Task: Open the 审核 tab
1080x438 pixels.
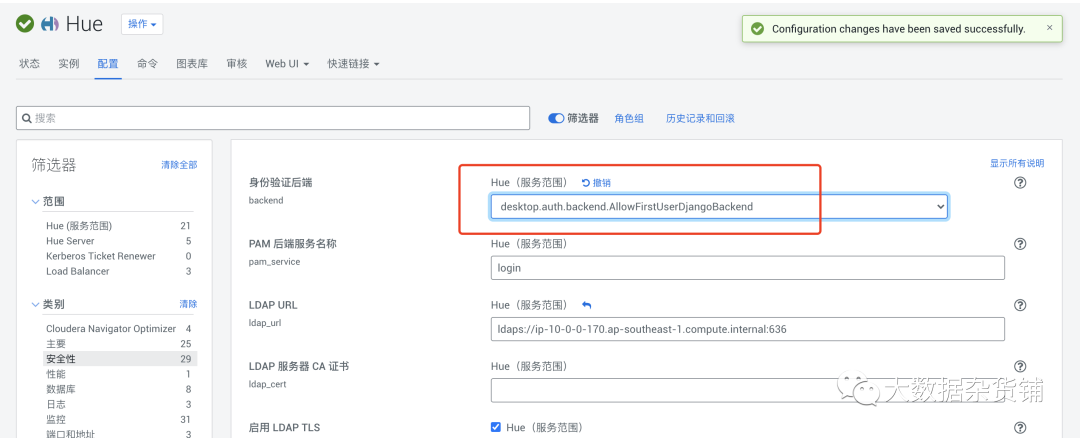Action: (237, 63)
